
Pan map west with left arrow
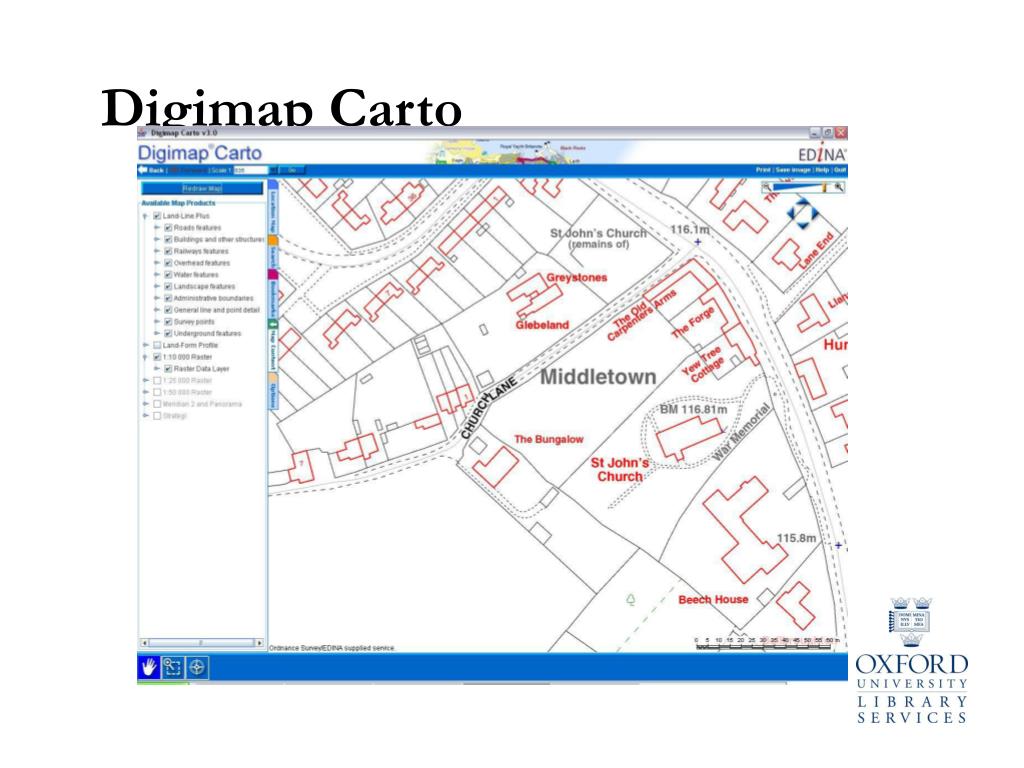792,214
